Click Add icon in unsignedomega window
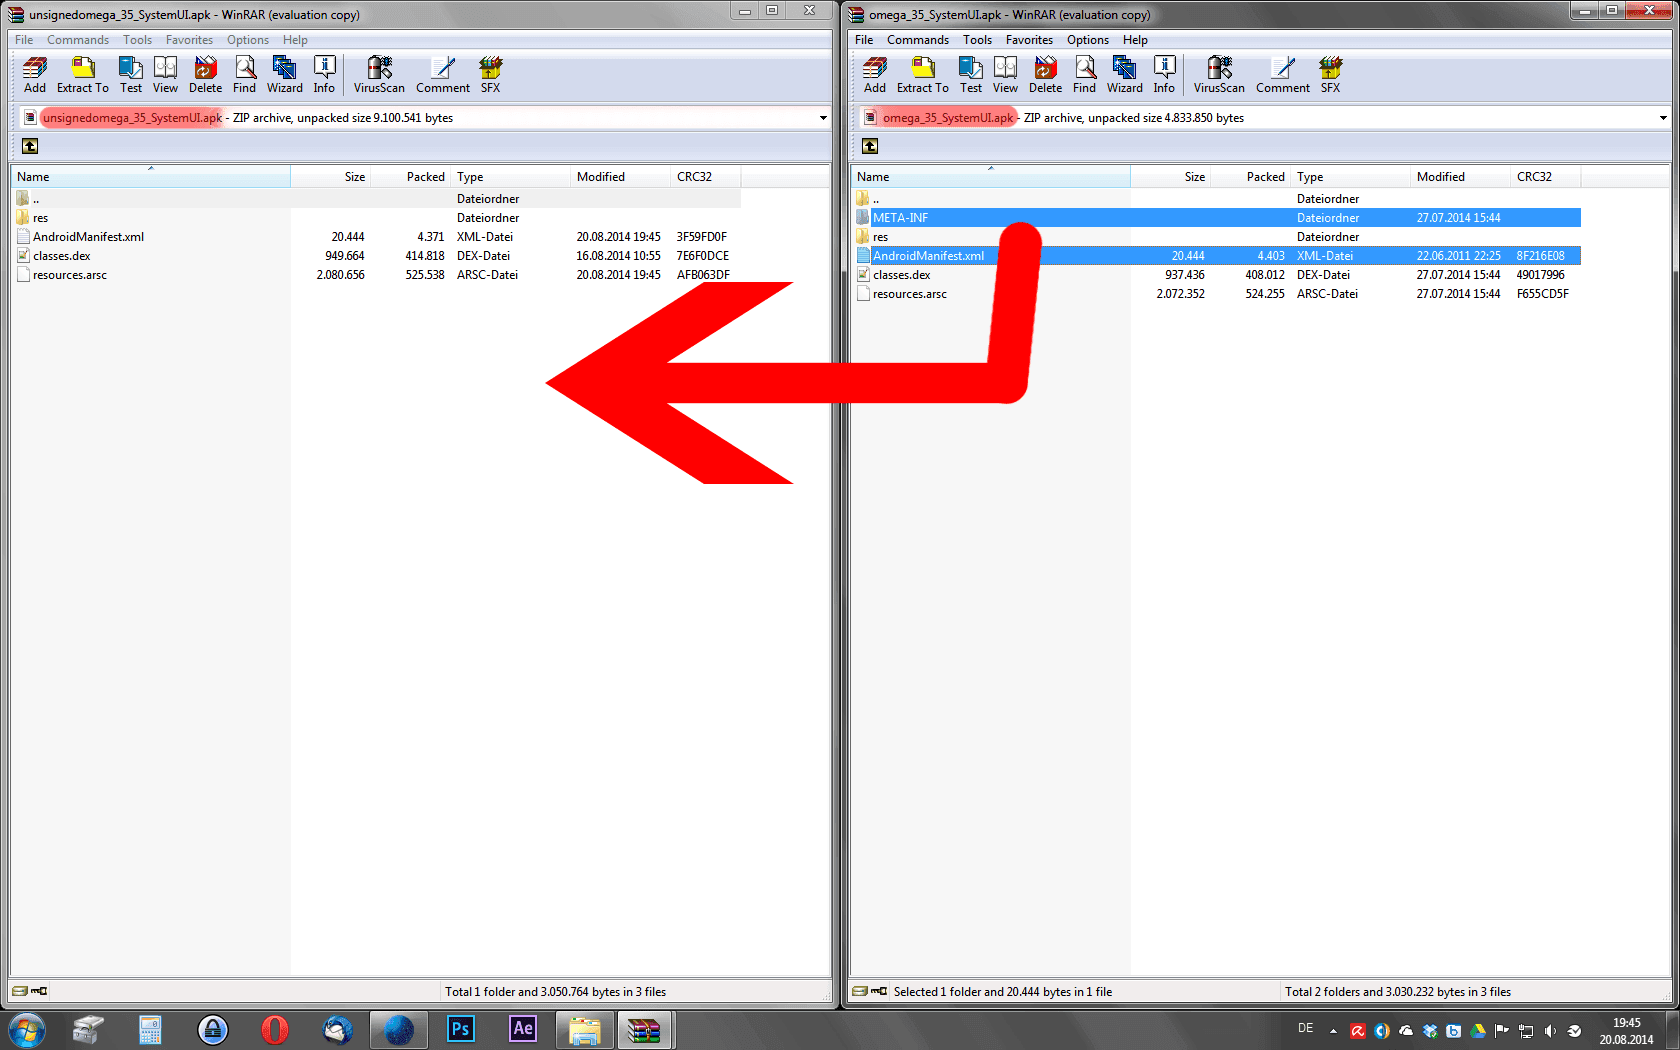Viewport: 1680px width, 1050px height. pos(35,75)
